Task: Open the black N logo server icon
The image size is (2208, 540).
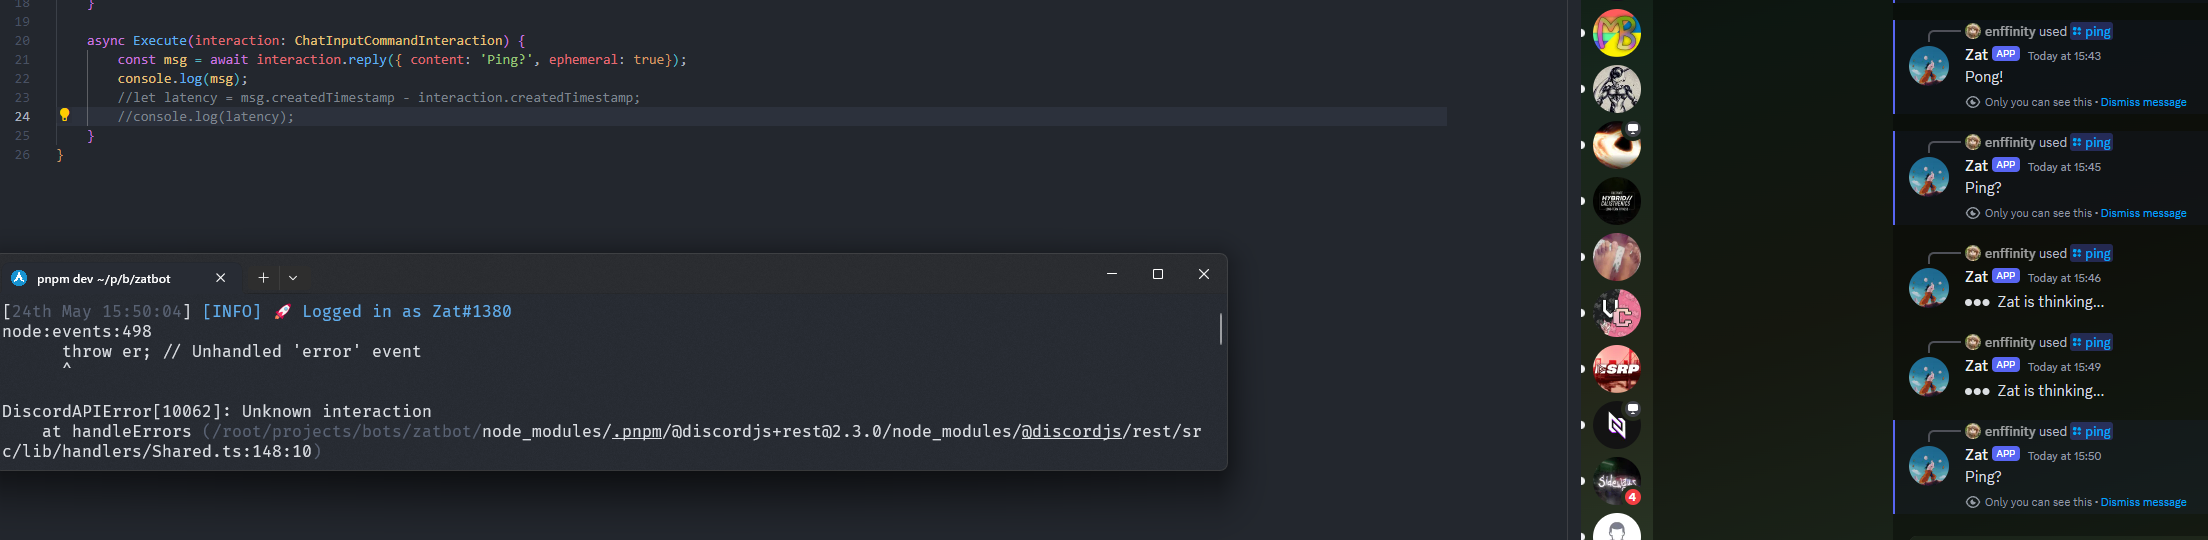Action: click(x=1617, y=425)
